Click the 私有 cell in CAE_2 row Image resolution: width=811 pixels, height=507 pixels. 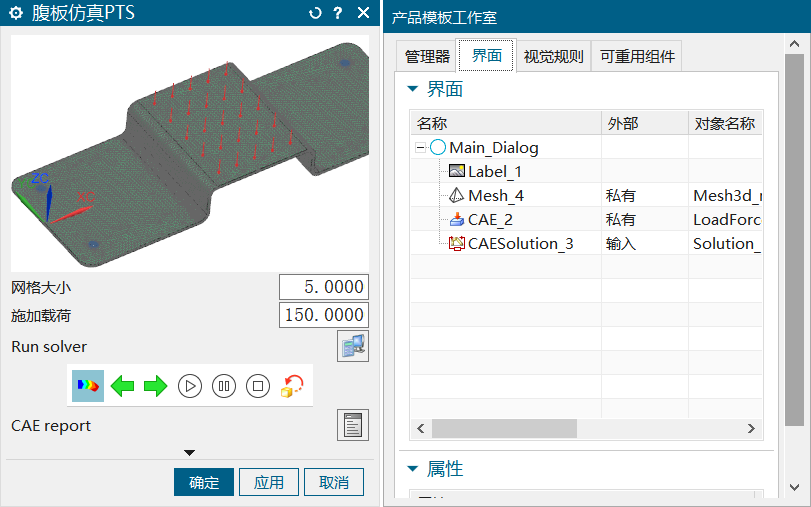click(x=645, y=219)
